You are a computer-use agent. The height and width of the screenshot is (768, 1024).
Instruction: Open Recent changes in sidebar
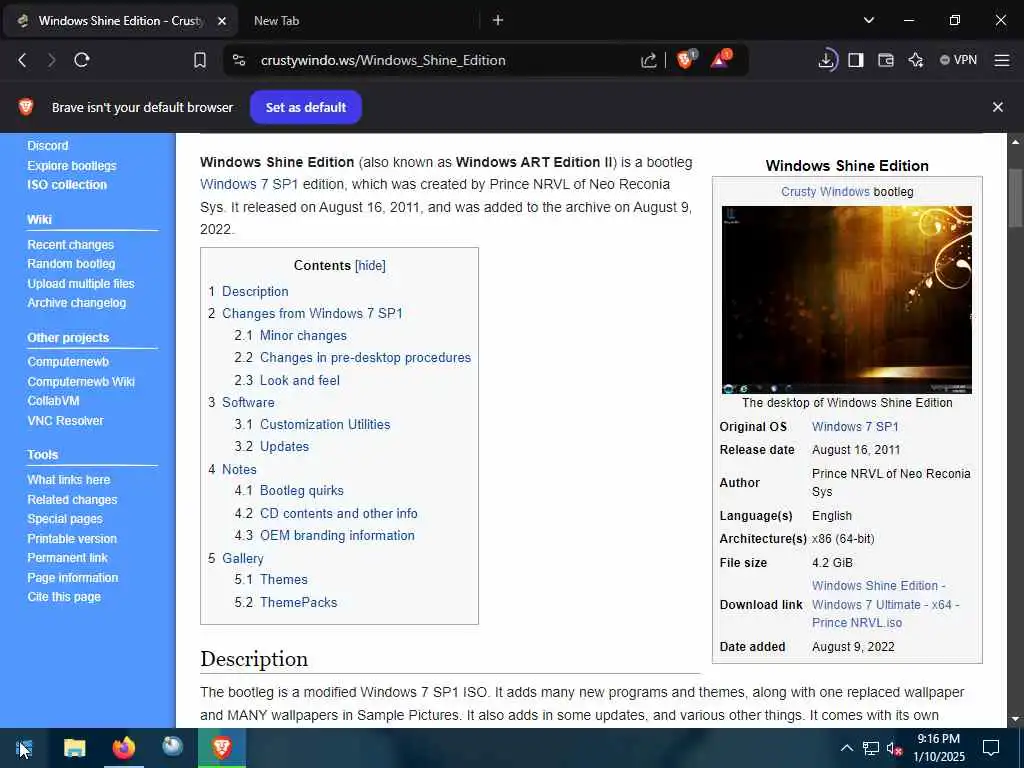[71, 245]
